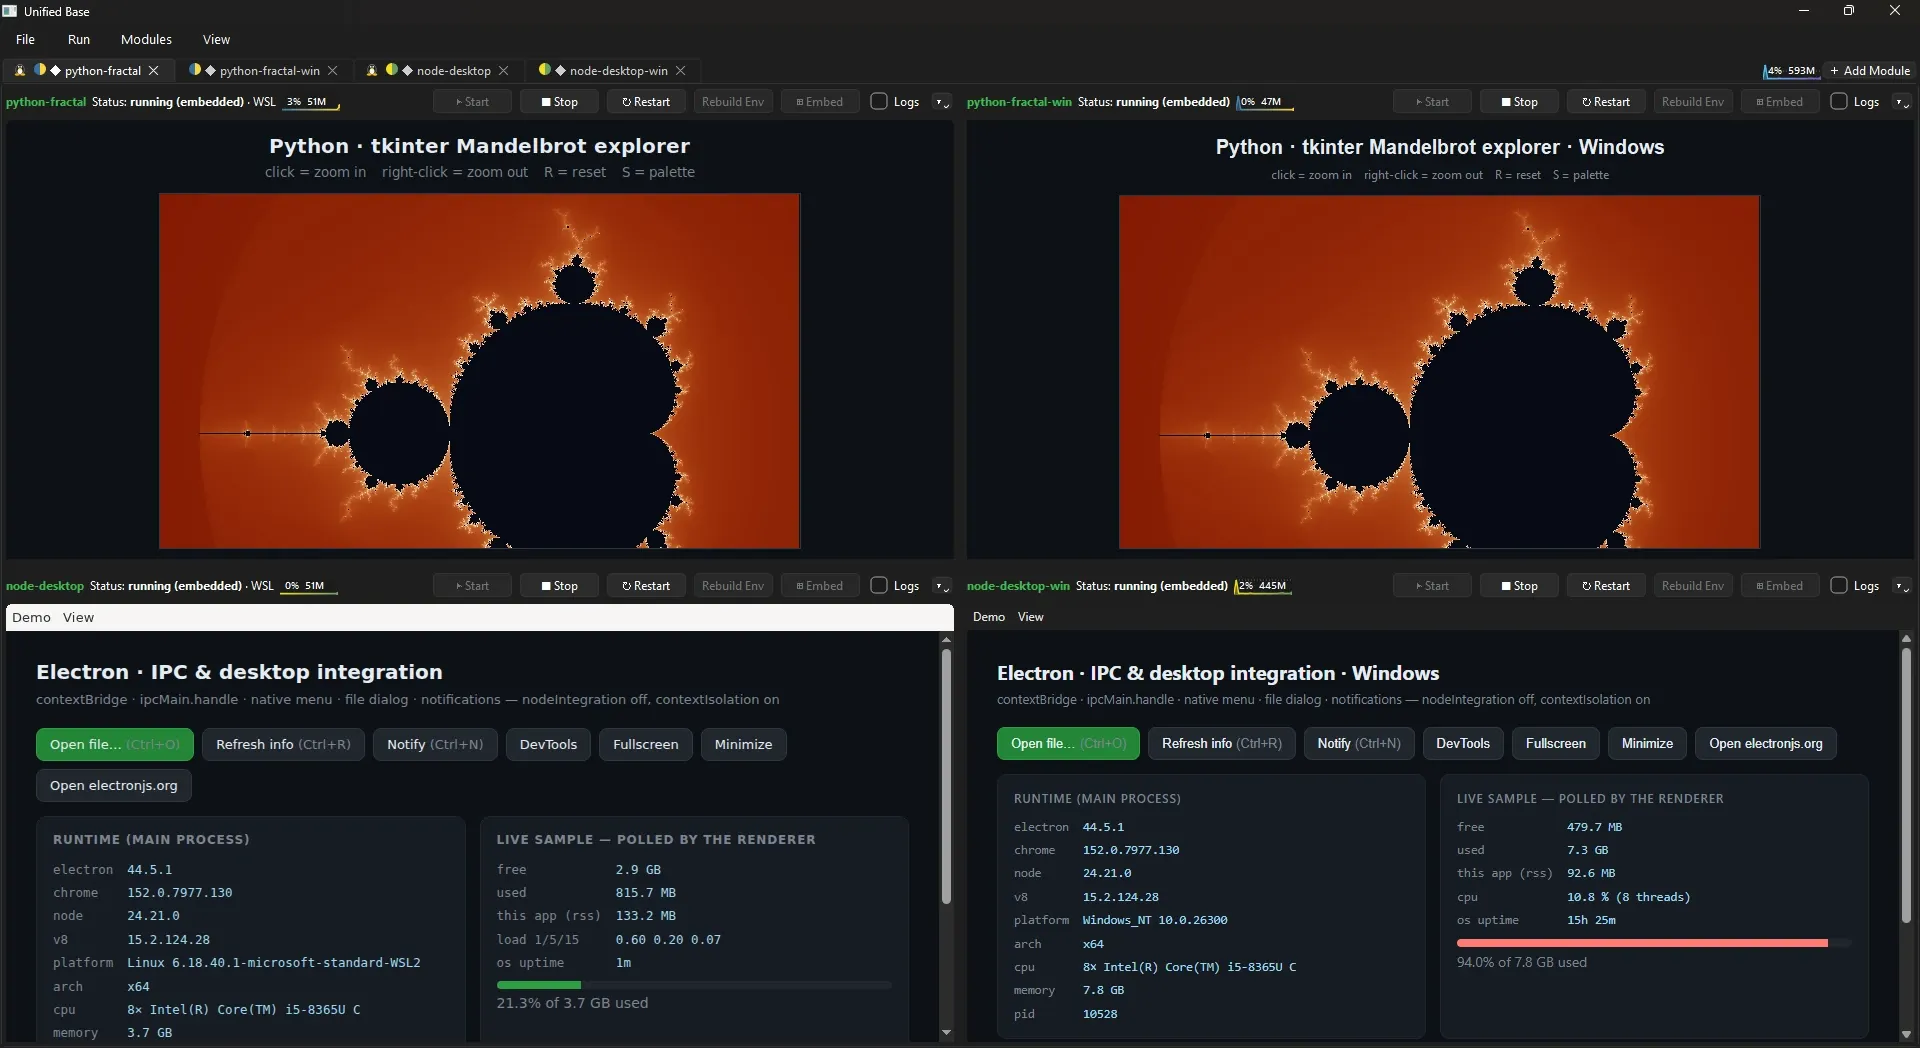Image resolution: width=1920 pixels, height=1048 pixels.
Task: Enable Logs checkbox for python-fractal-win
Action: (1839, 101)
